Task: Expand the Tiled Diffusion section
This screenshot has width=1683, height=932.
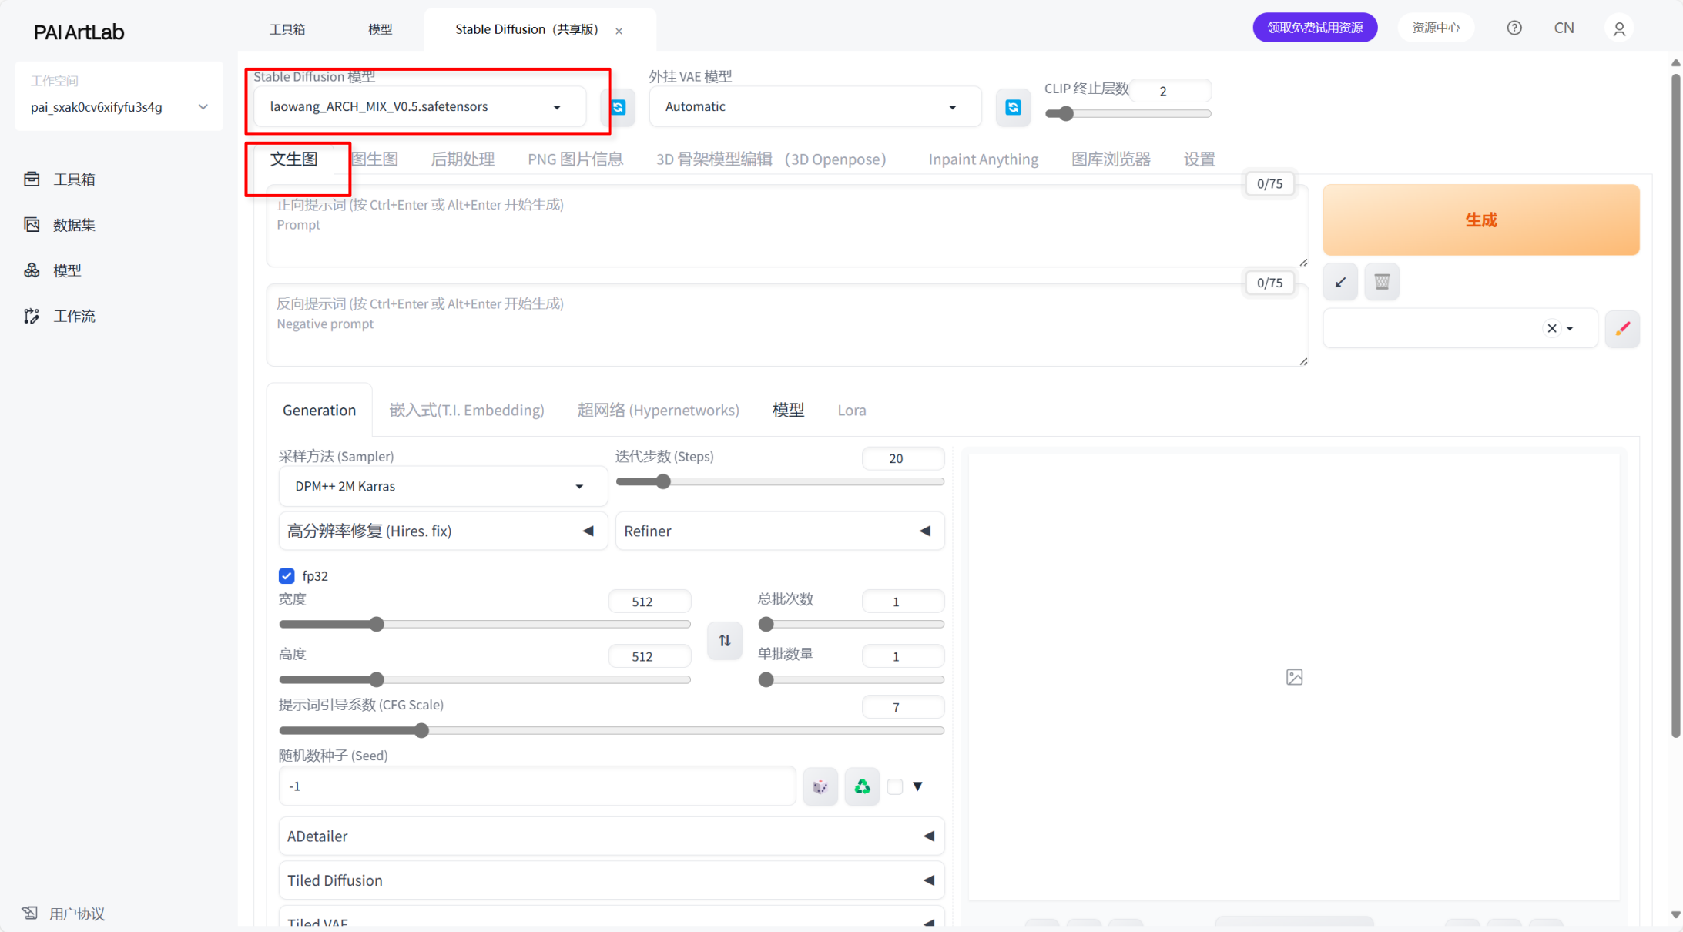Action: pos(612,881)
